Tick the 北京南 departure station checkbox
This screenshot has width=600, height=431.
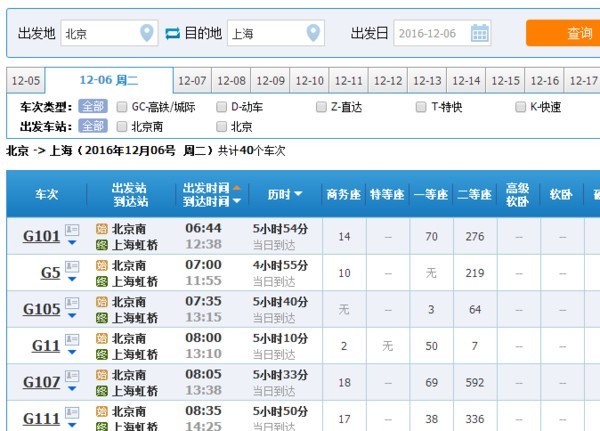point(122,126)
